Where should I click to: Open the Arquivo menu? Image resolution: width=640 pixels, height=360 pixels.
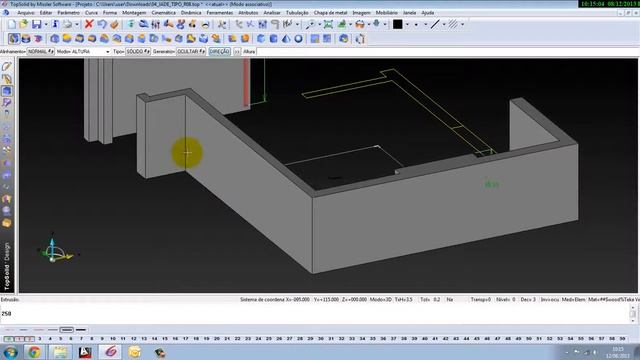click(26, 13)
